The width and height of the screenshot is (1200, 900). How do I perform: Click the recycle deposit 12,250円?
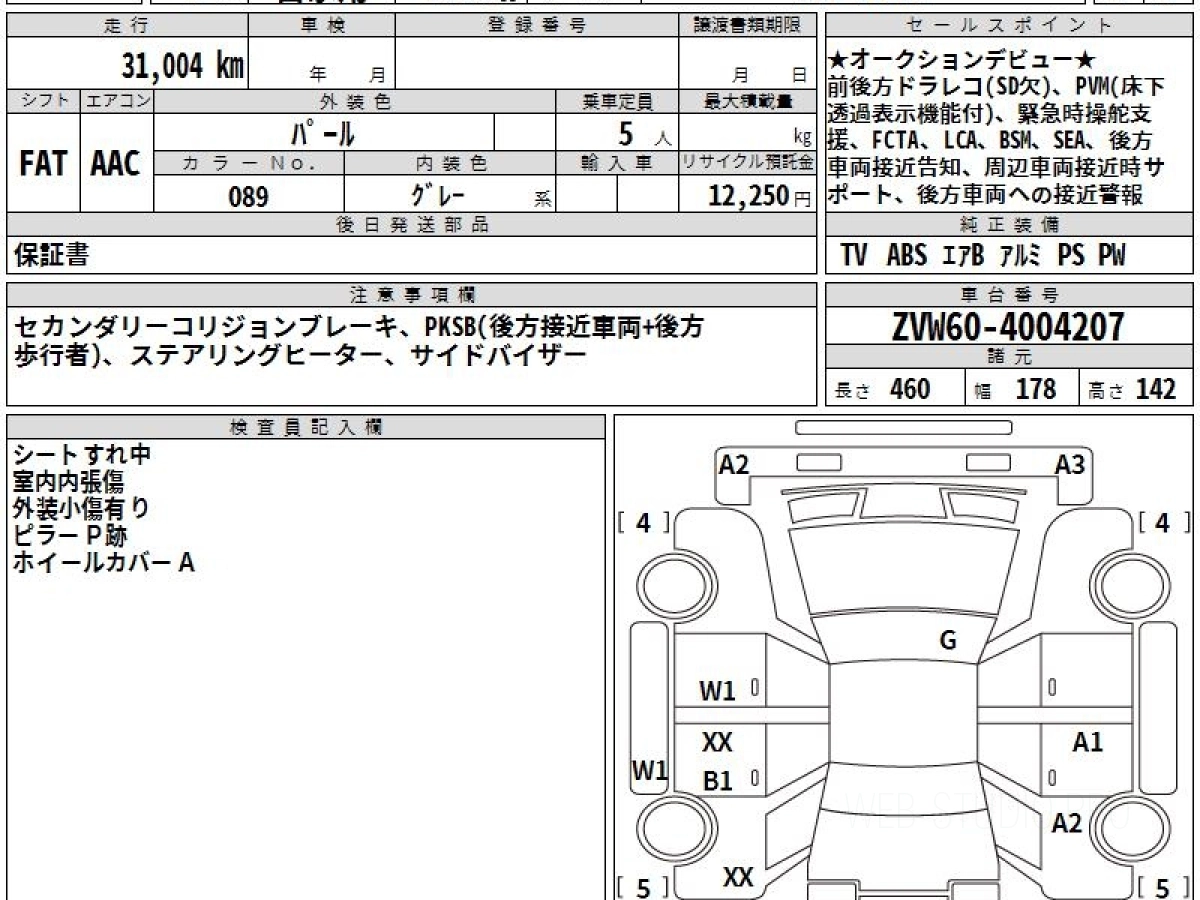click(x=760, y=196)
